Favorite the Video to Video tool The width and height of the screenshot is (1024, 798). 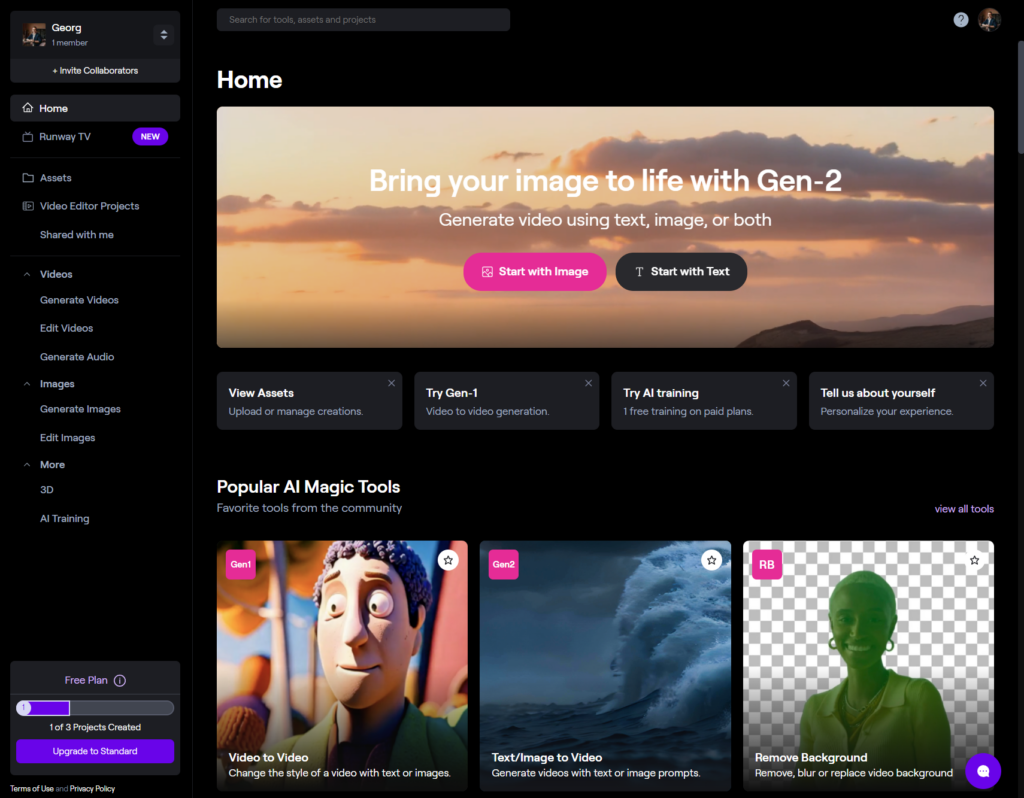[x=448, y=560]
